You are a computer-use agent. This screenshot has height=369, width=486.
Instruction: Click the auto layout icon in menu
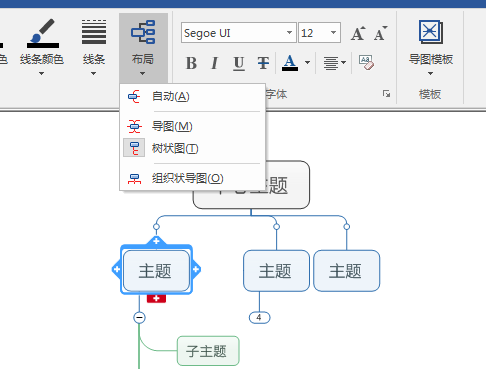coord(134,97)
